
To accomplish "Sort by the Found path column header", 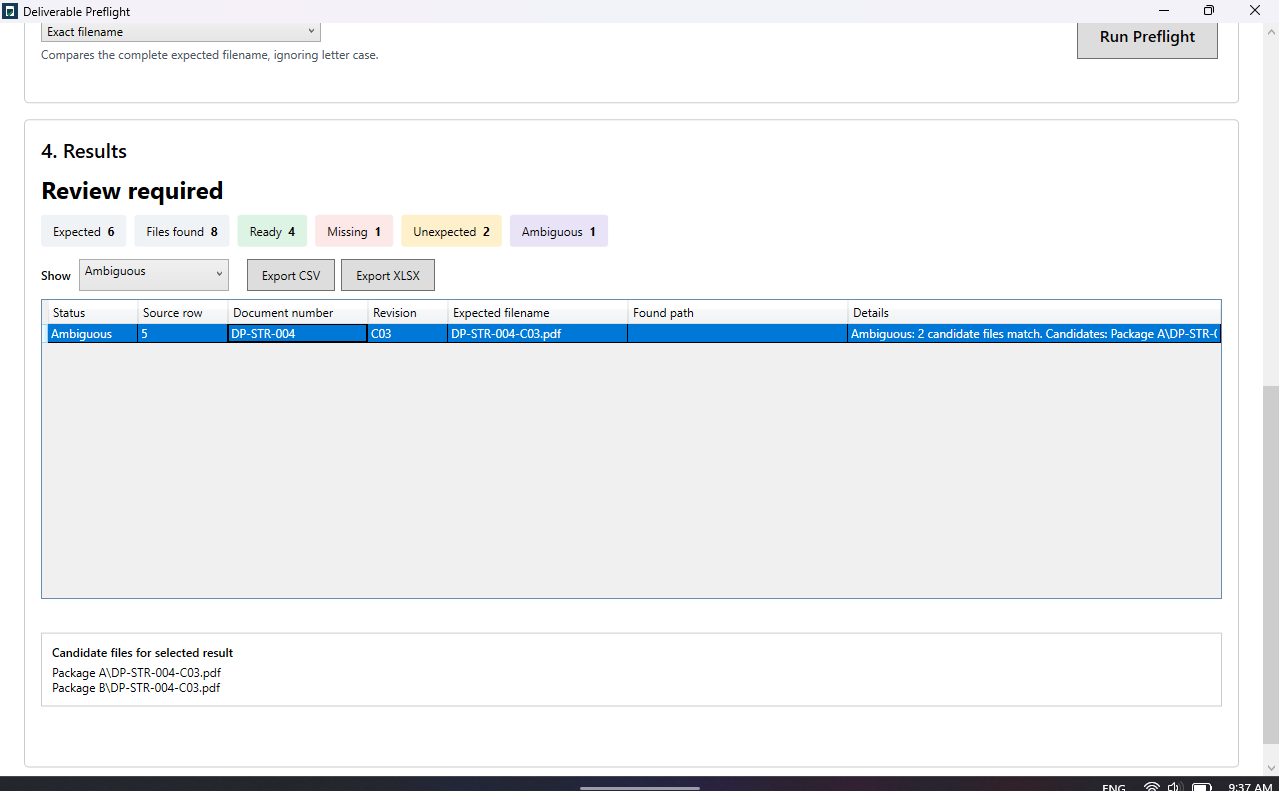I will tap(738, 313).
